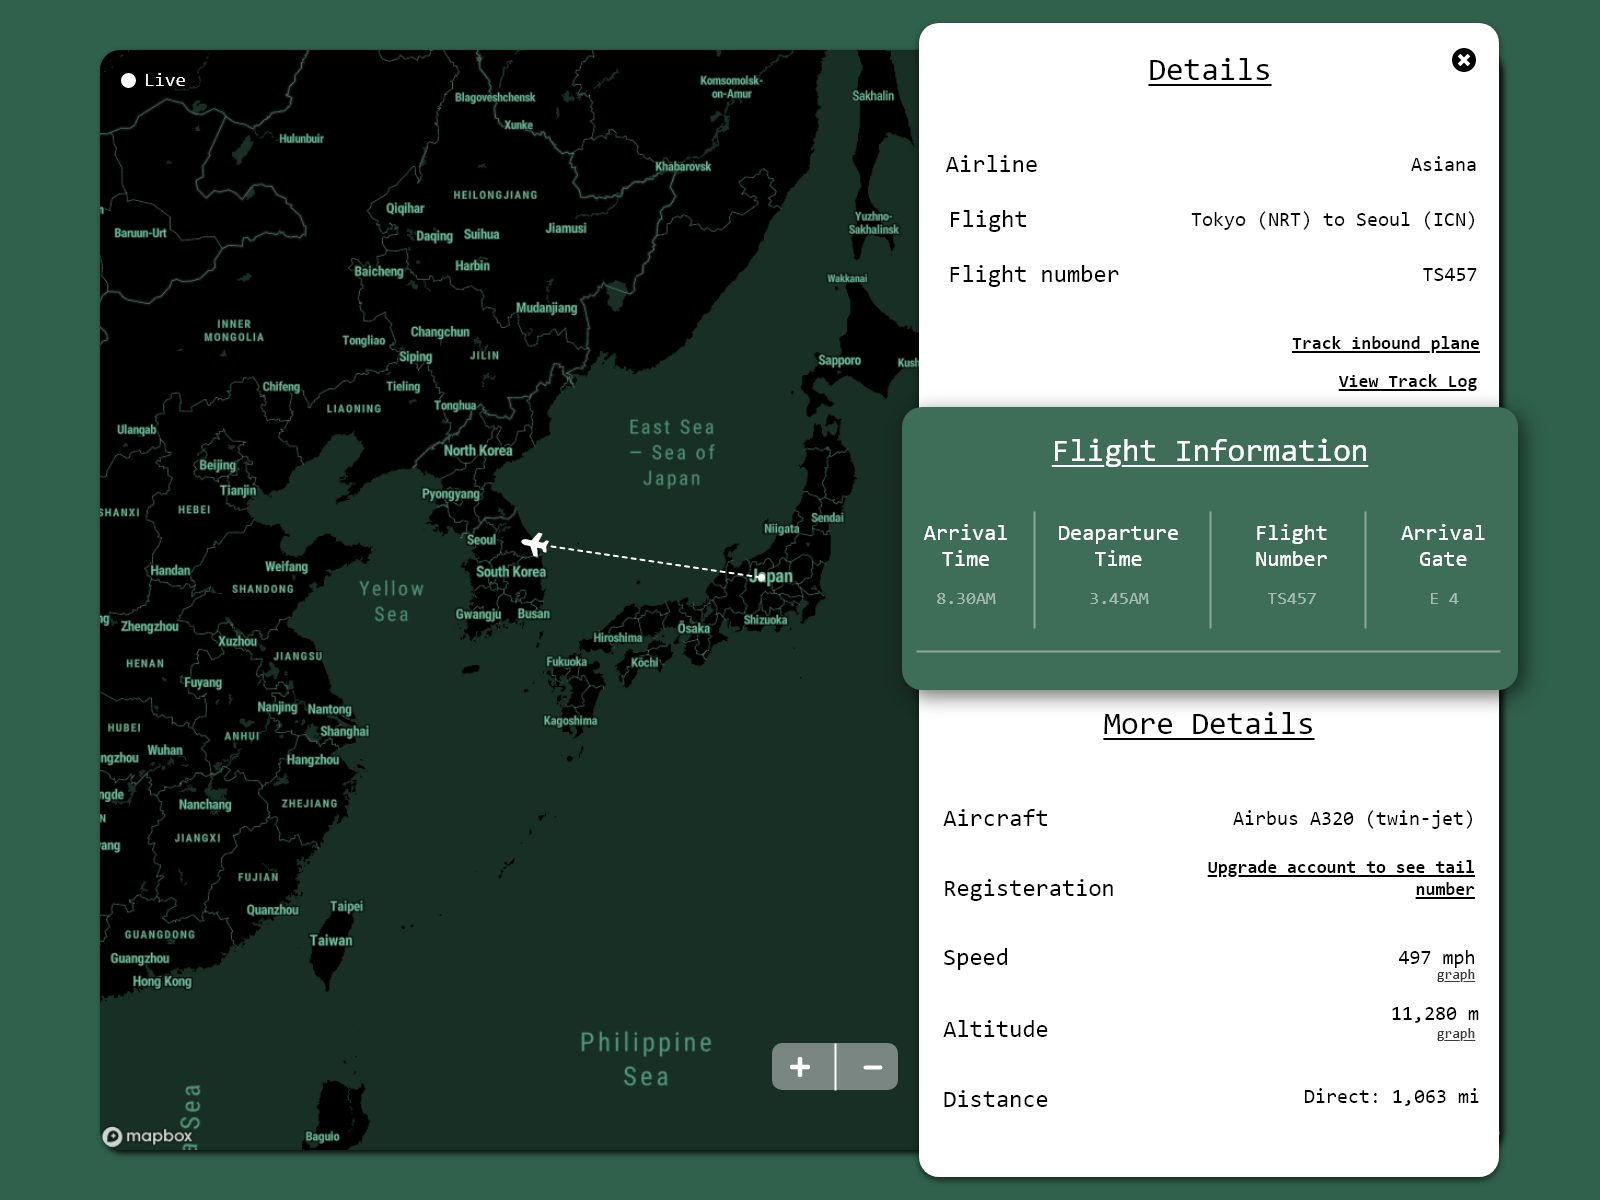This screenshot has width=1600, height=1200.
Task: Click Upgrade account to see tail number
Action: pos(1341,878)
